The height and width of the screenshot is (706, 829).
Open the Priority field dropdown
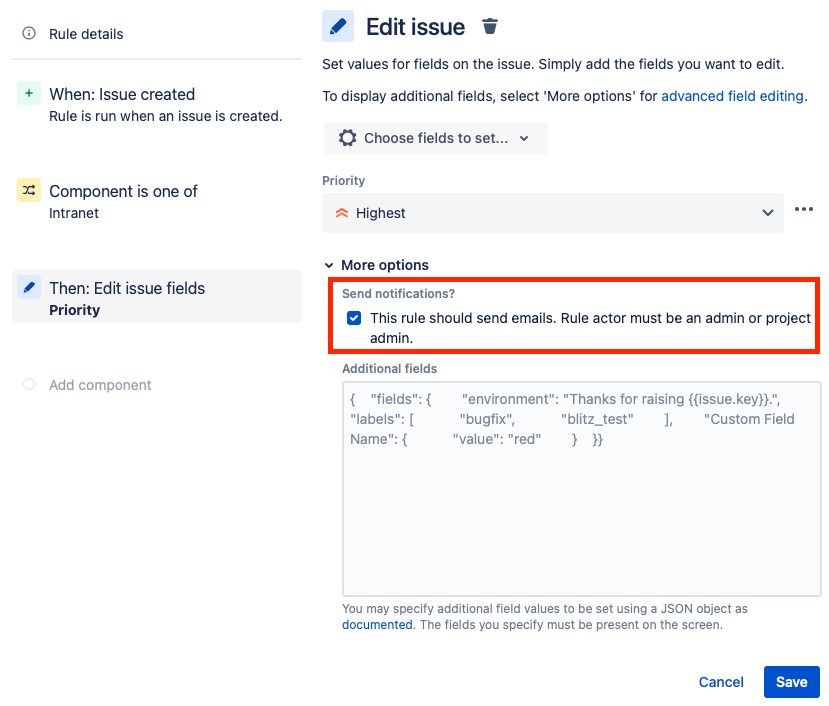tap(768, 212)
